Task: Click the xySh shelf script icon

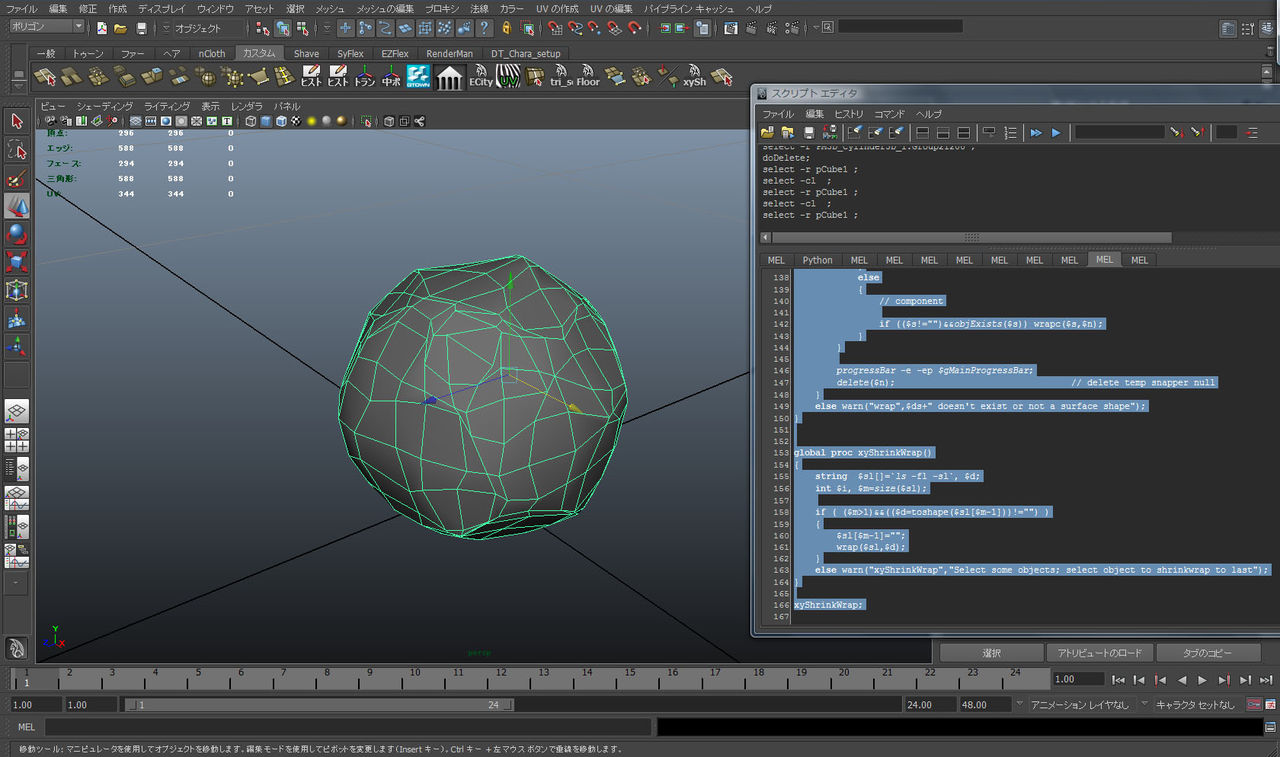Action: [692, 76]
